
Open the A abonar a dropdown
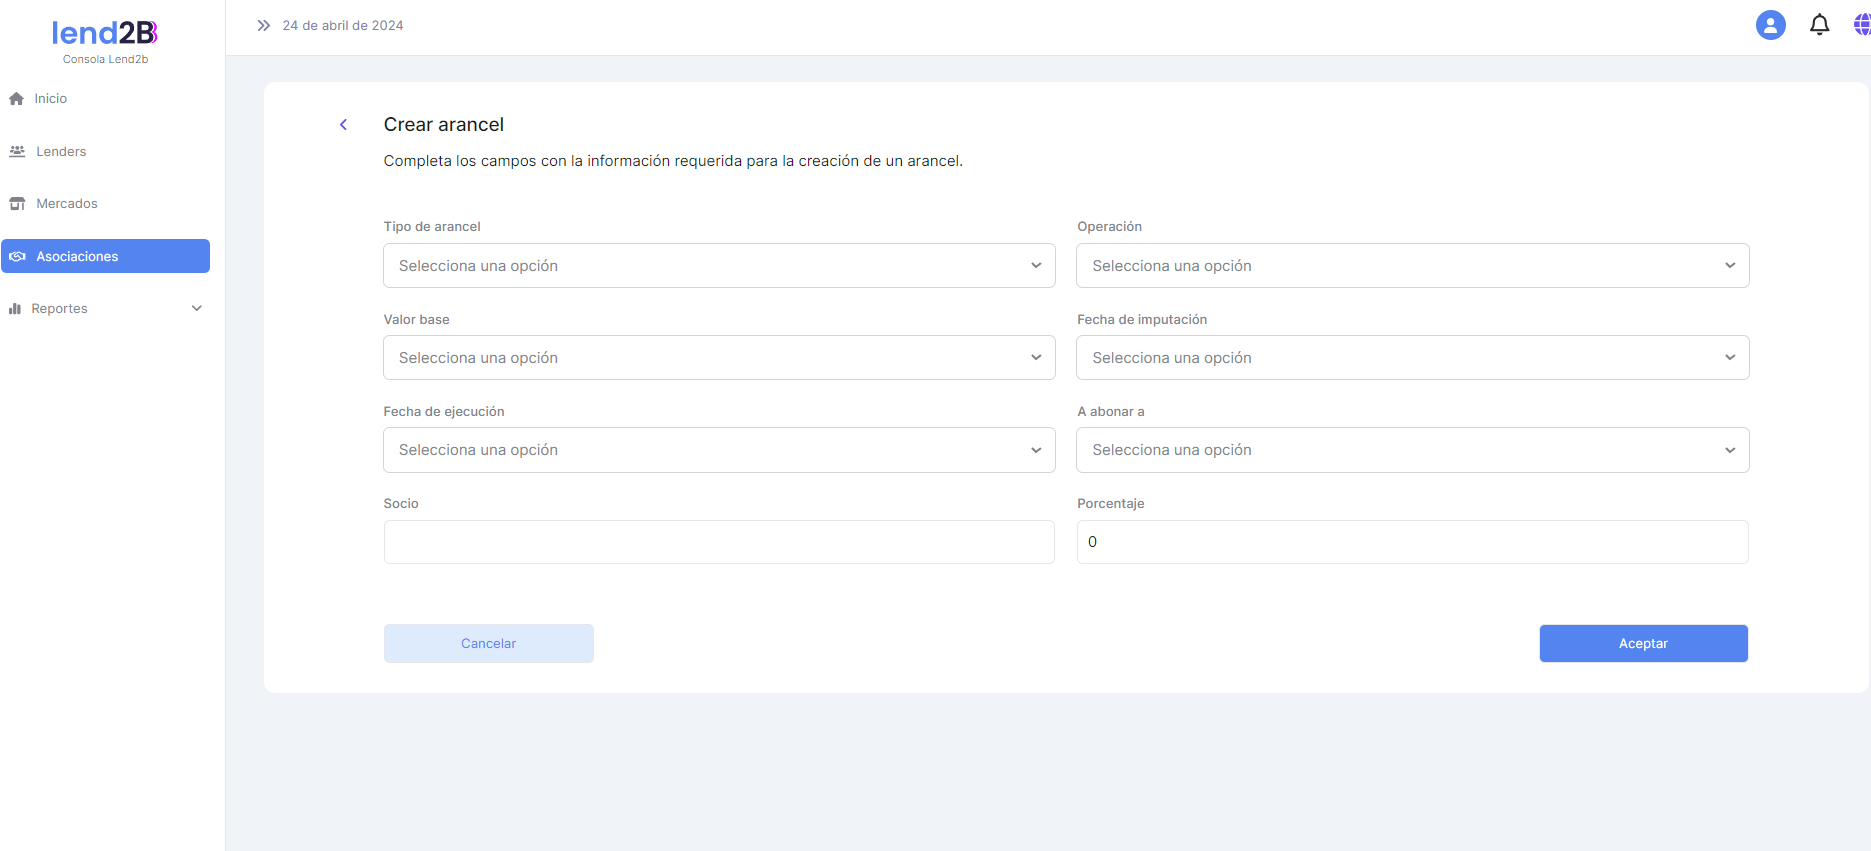pos(1412,450)
